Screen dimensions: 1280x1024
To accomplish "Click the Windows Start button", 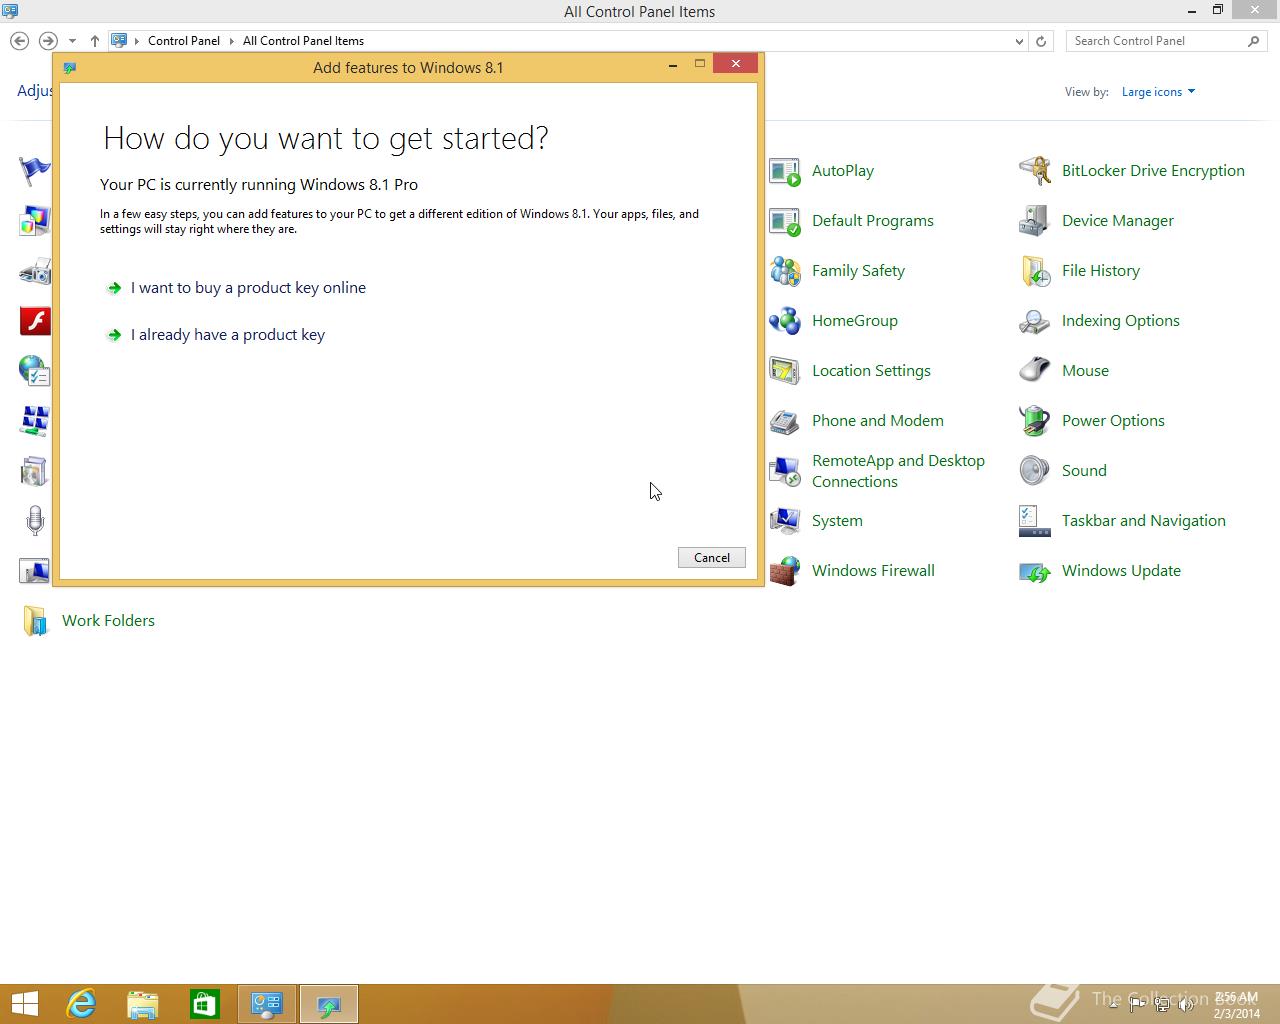I will click(24, 1004).
